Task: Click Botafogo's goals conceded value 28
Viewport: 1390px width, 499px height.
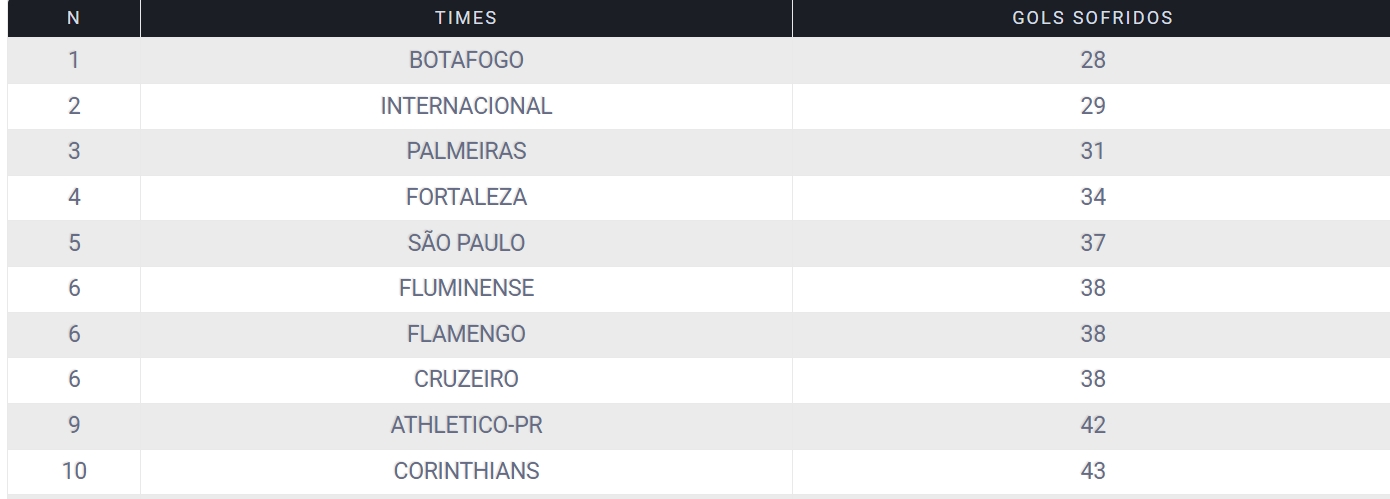Action: tap(1093, 60)
